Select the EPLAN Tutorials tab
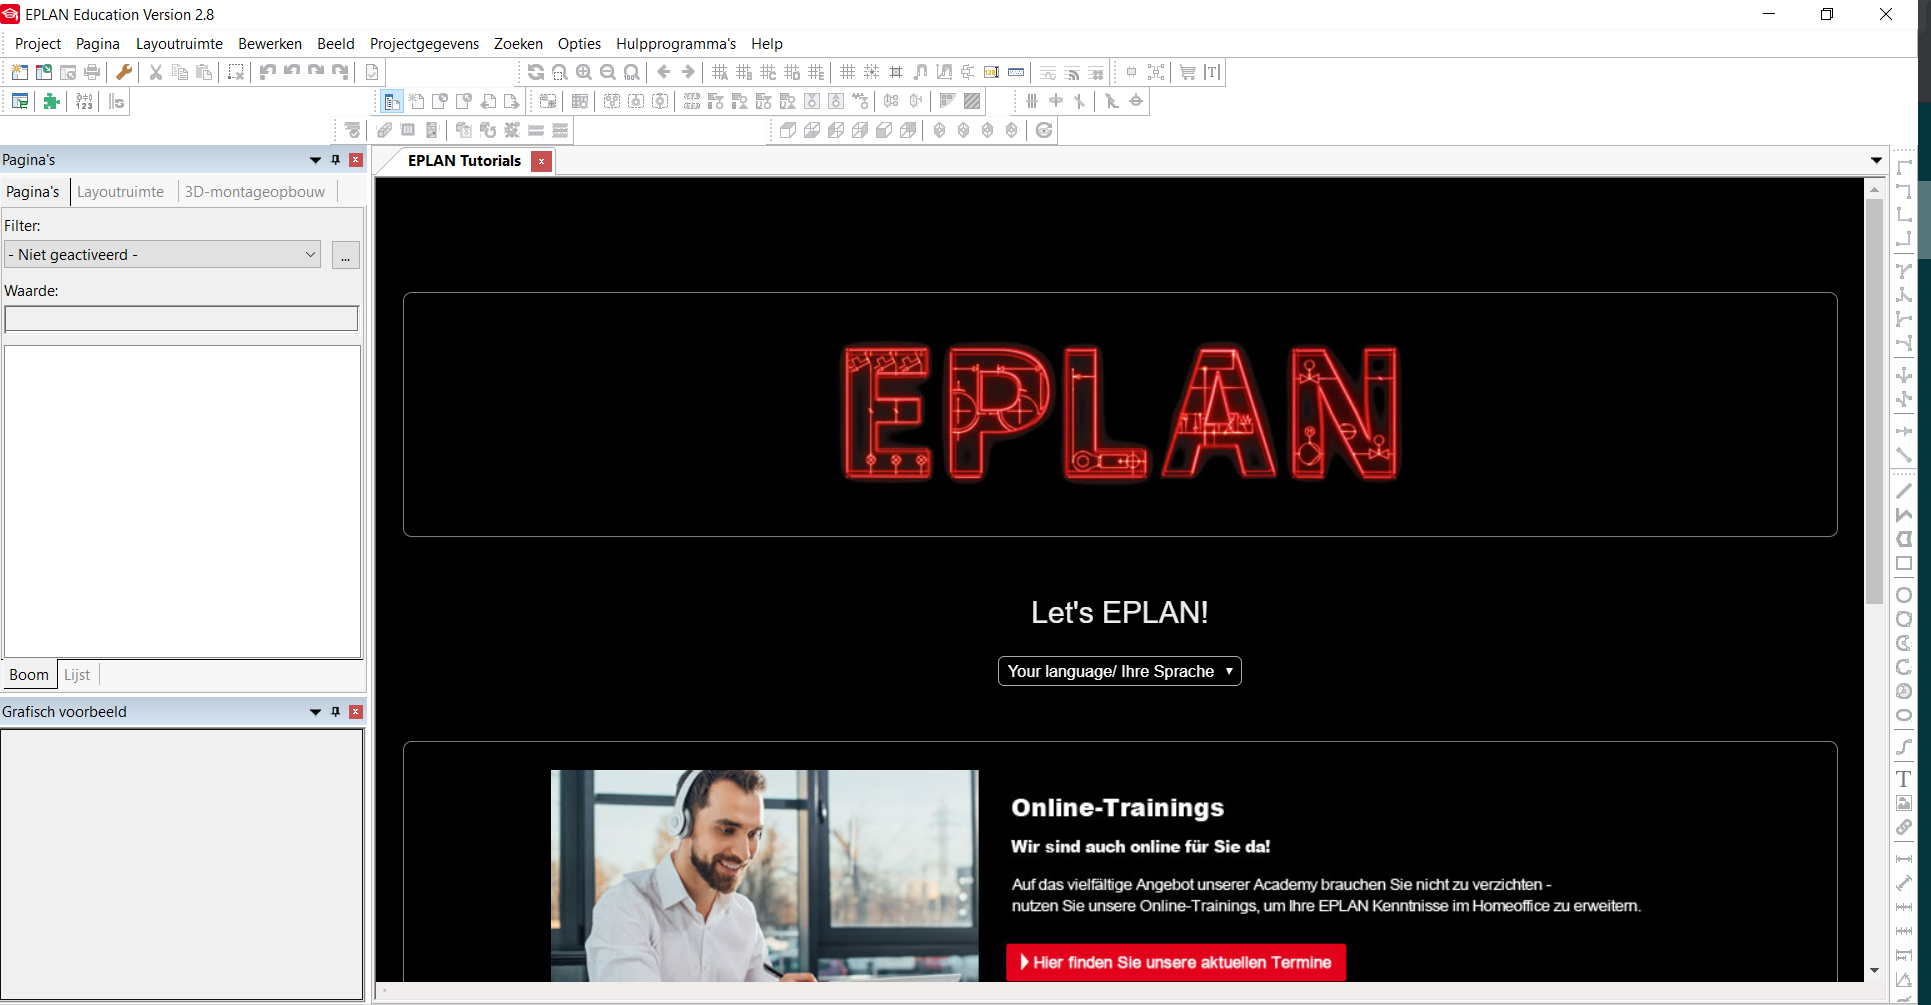The image size is (1931, 1005). point(464,161)
